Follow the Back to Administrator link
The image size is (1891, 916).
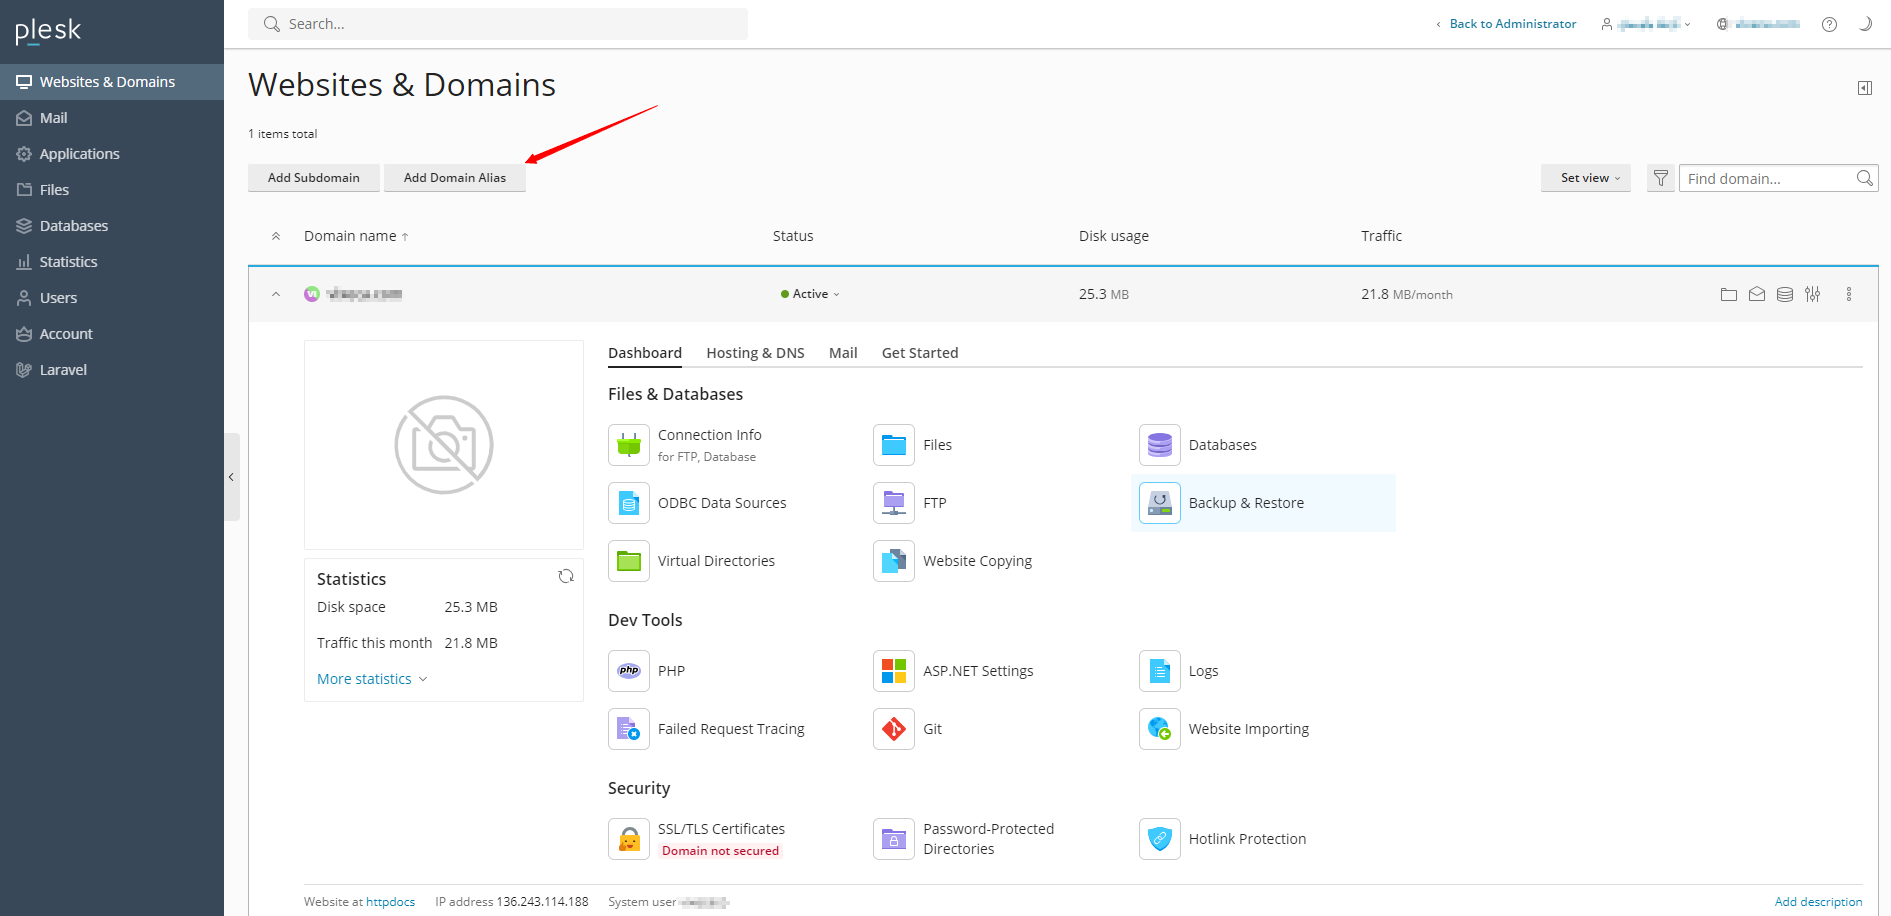tap(1512, 24)
